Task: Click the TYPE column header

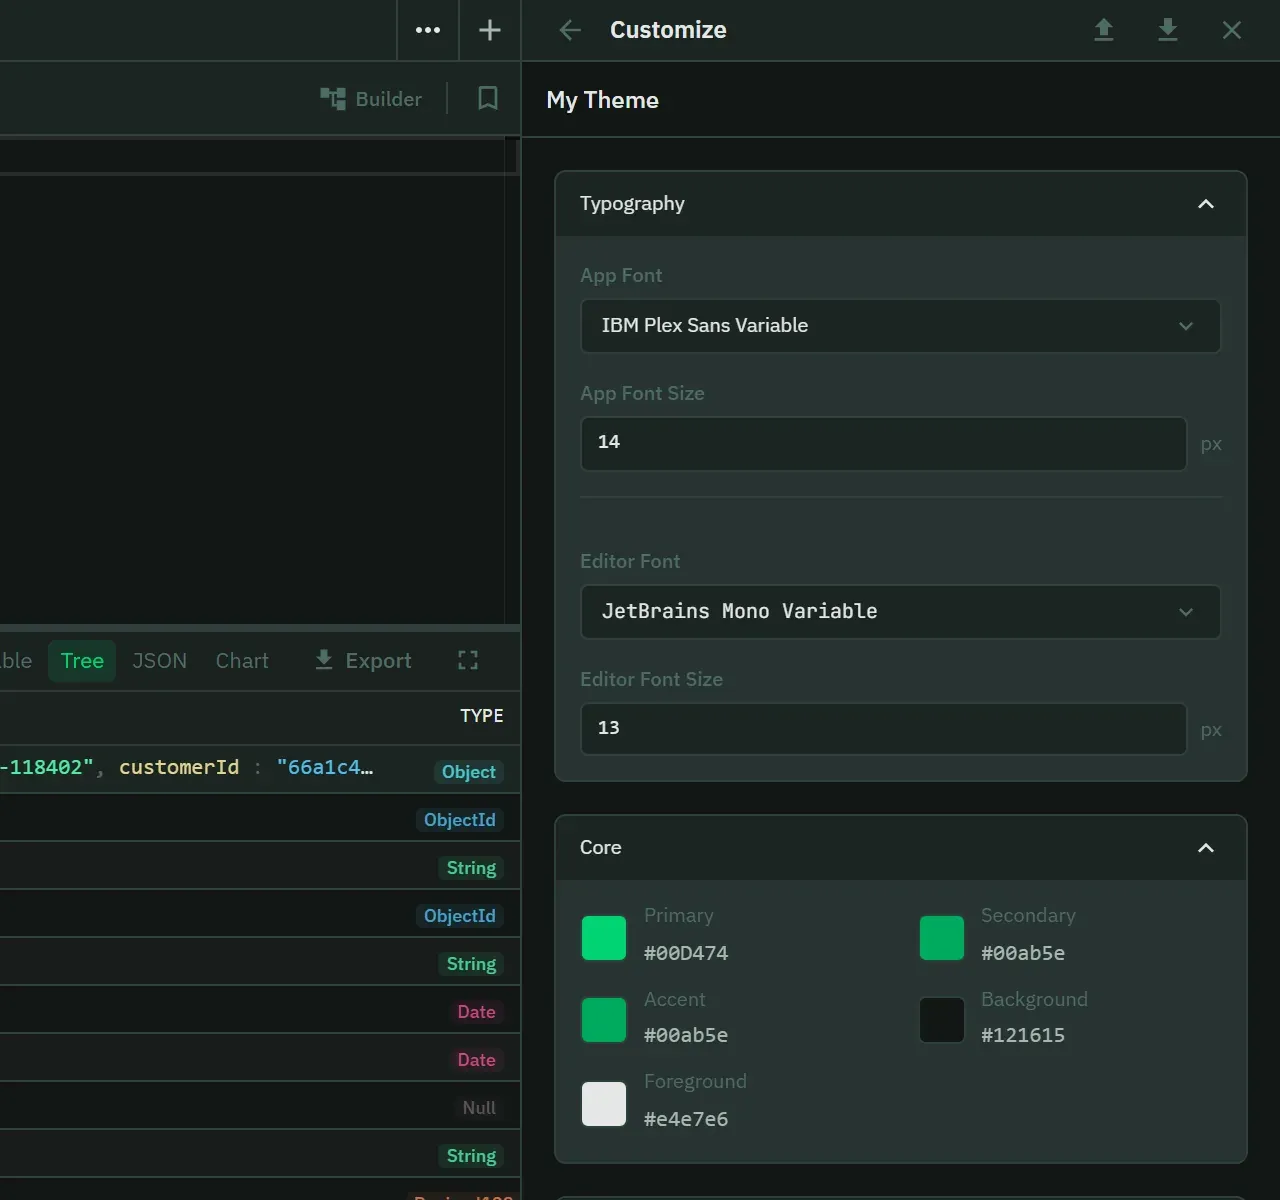Action: click(x=482, y=716)
